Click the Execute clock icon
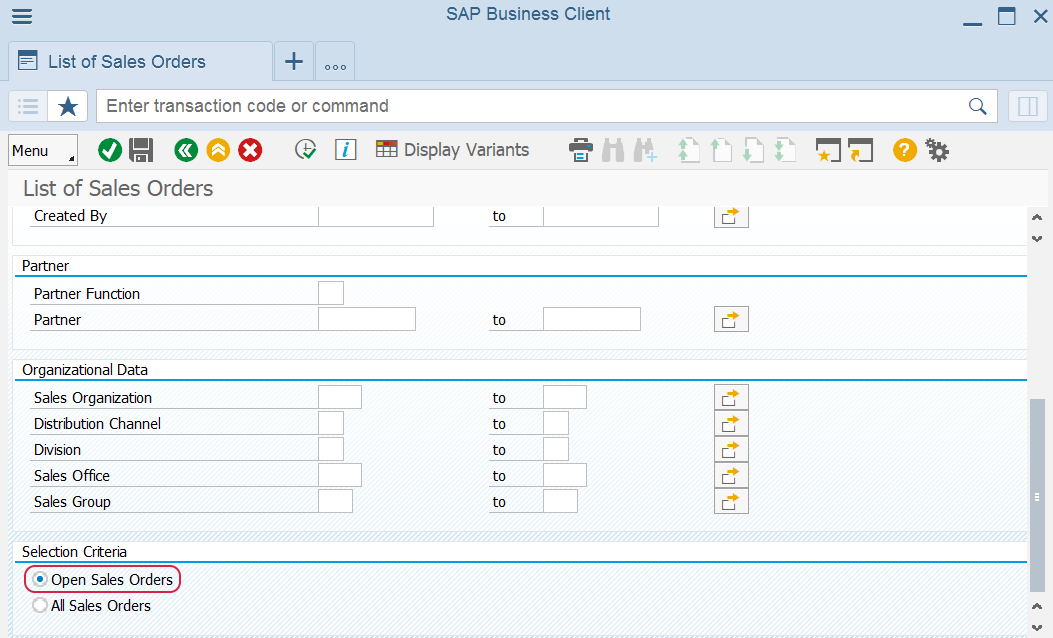The height and width of the screenshot is (638, 1053). pos(306,150)
